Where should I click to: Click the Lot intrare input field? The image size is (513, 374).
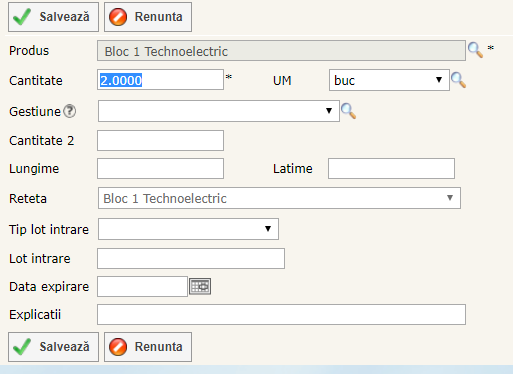coord(191,258)
